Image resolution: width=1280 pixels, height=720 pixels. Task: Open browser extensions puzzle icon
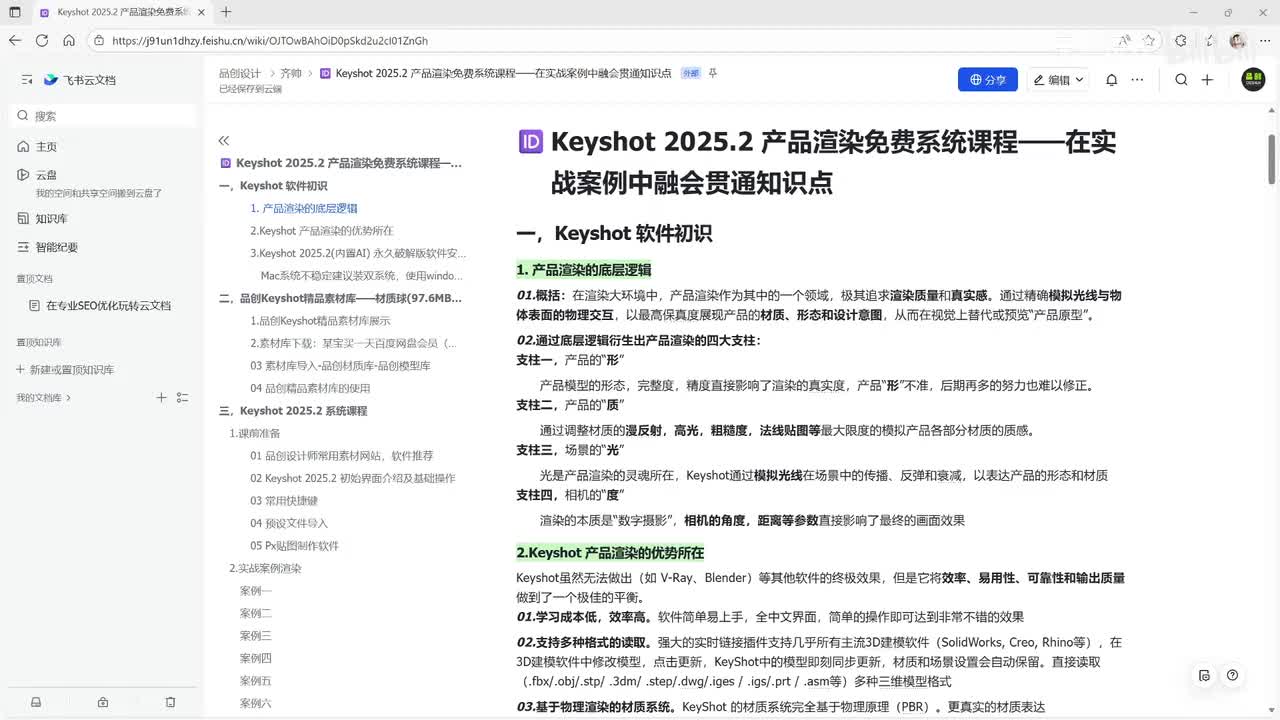1181,41
